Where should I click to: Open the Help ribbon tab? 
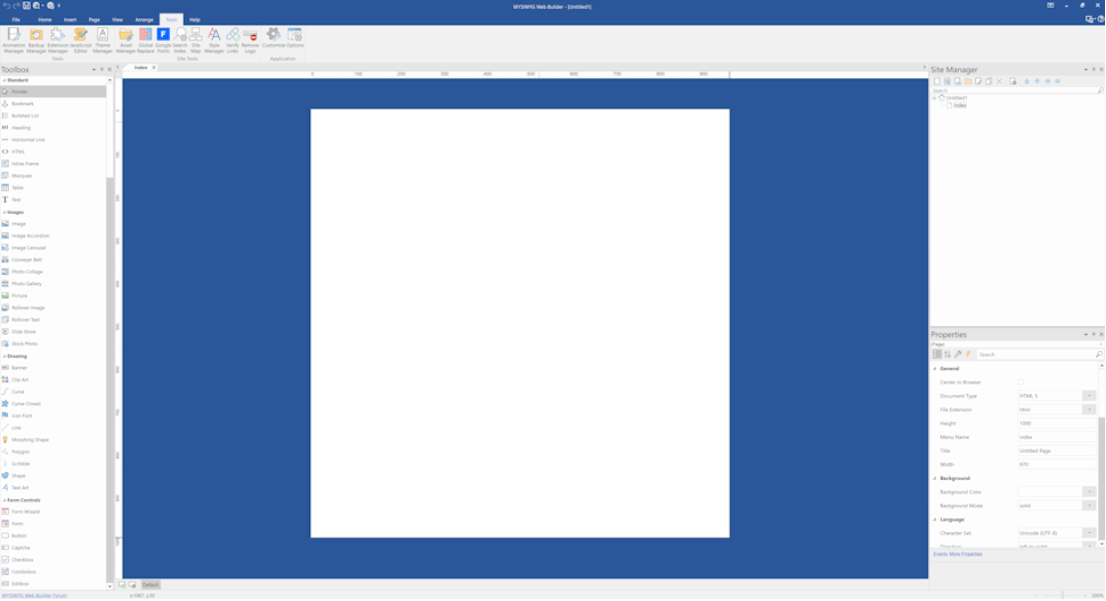pos(195,20)
